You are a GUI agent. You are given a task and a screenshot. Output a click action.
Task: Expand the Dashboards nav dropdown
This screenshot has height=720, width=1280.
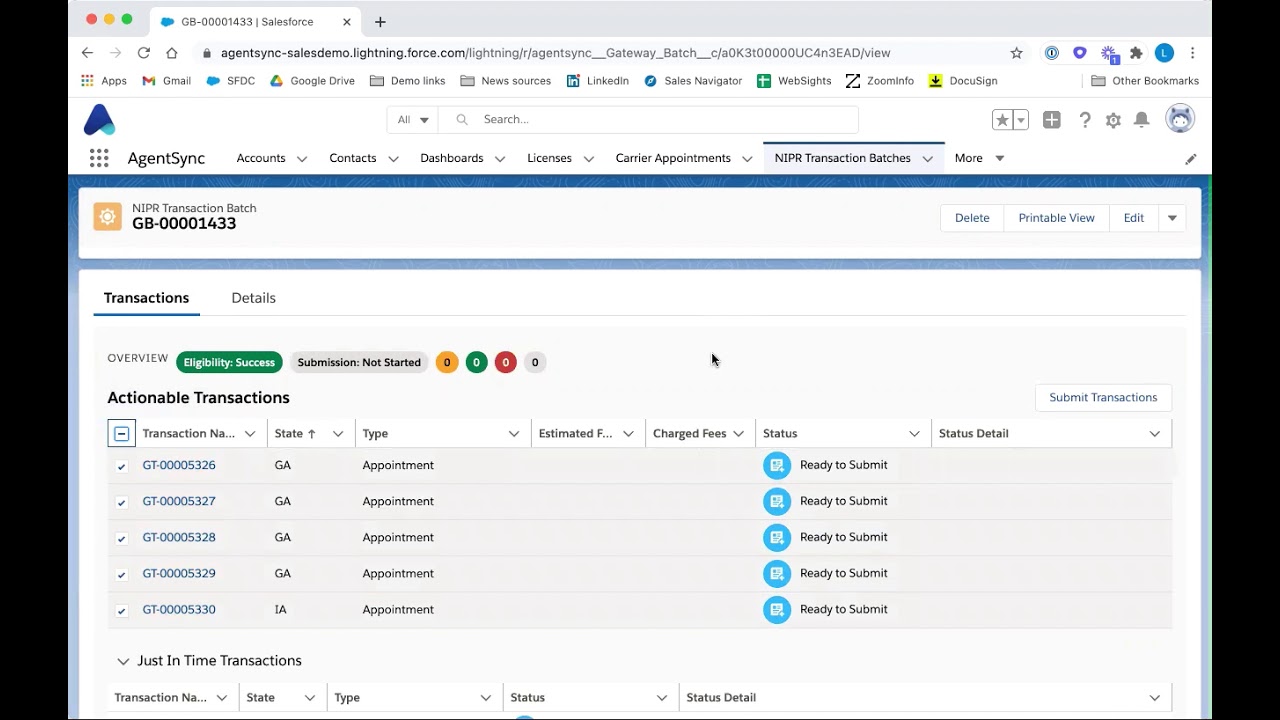coord(500,159)
